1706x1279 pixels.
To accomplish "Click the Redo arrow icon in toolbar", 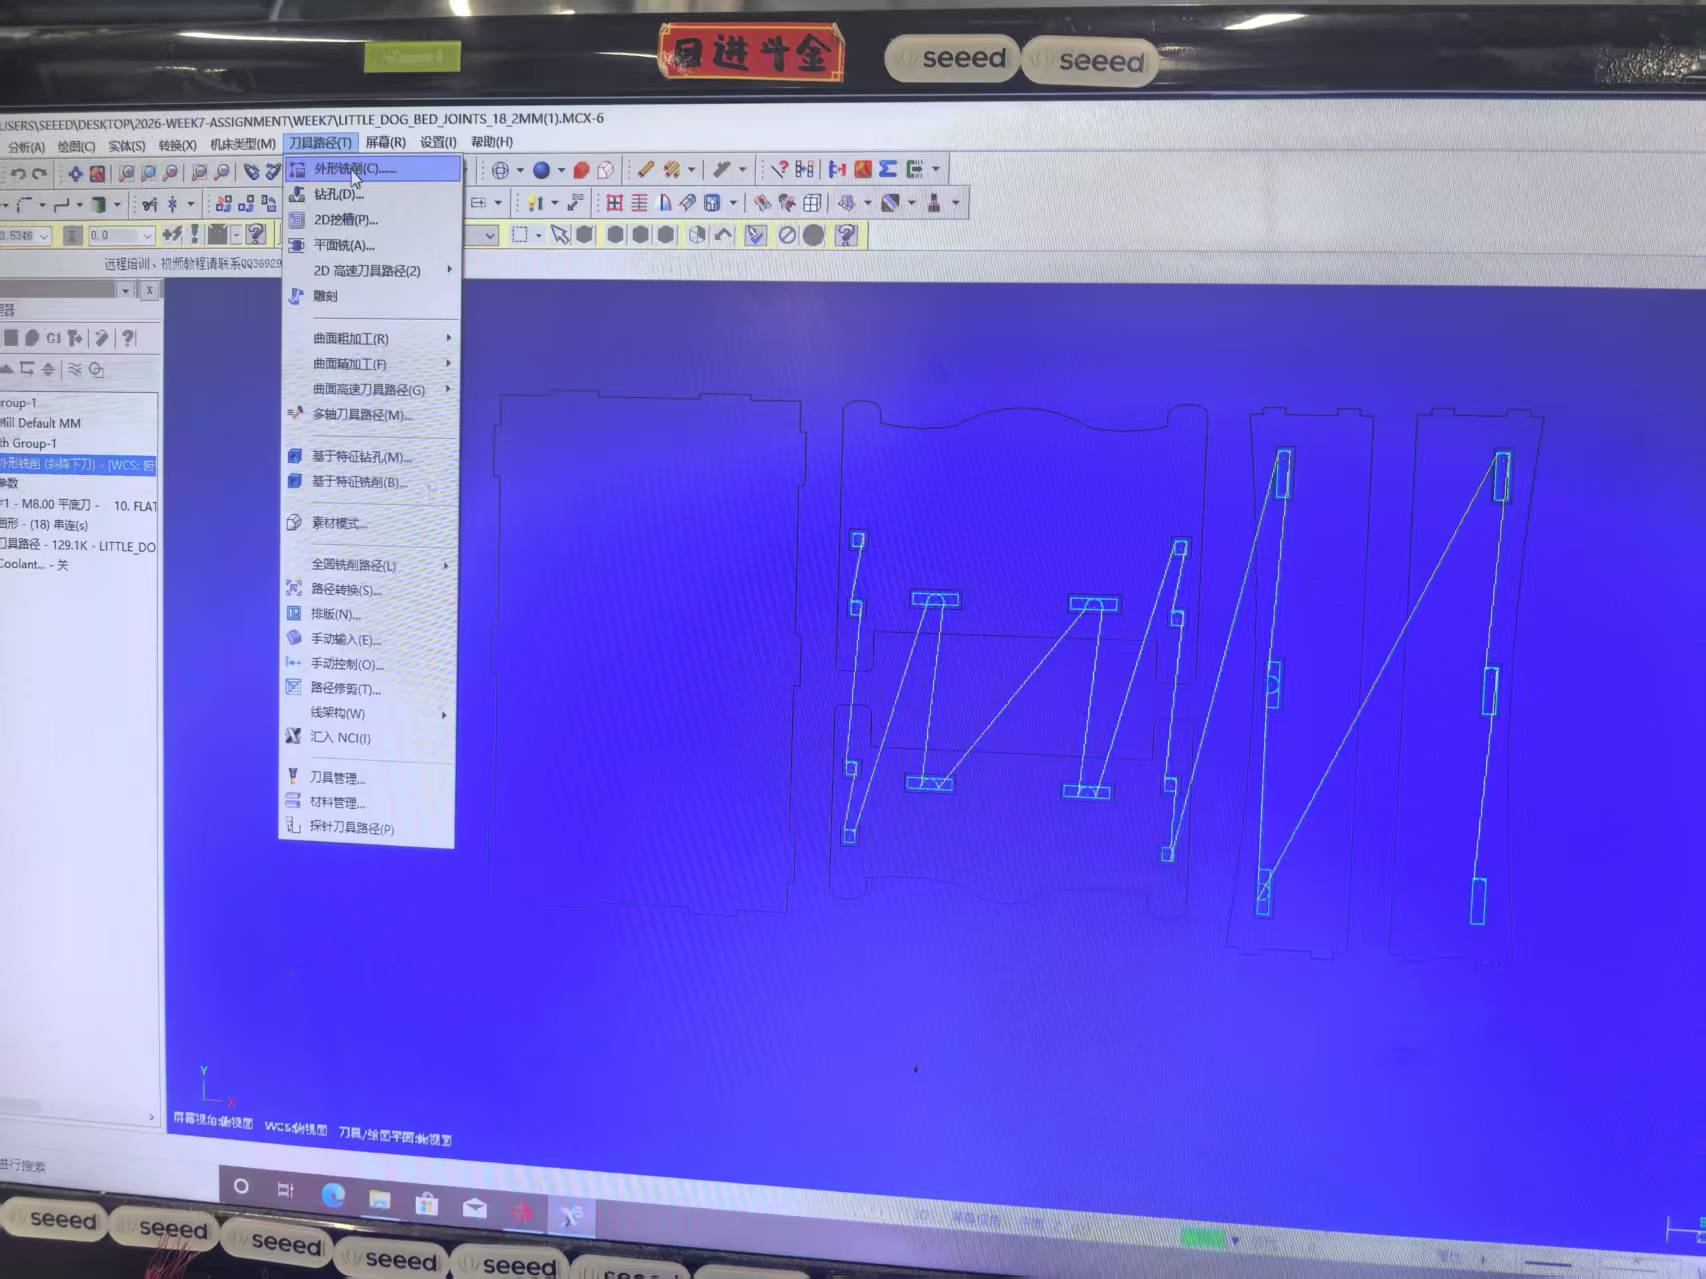I will tap(40, 174).
